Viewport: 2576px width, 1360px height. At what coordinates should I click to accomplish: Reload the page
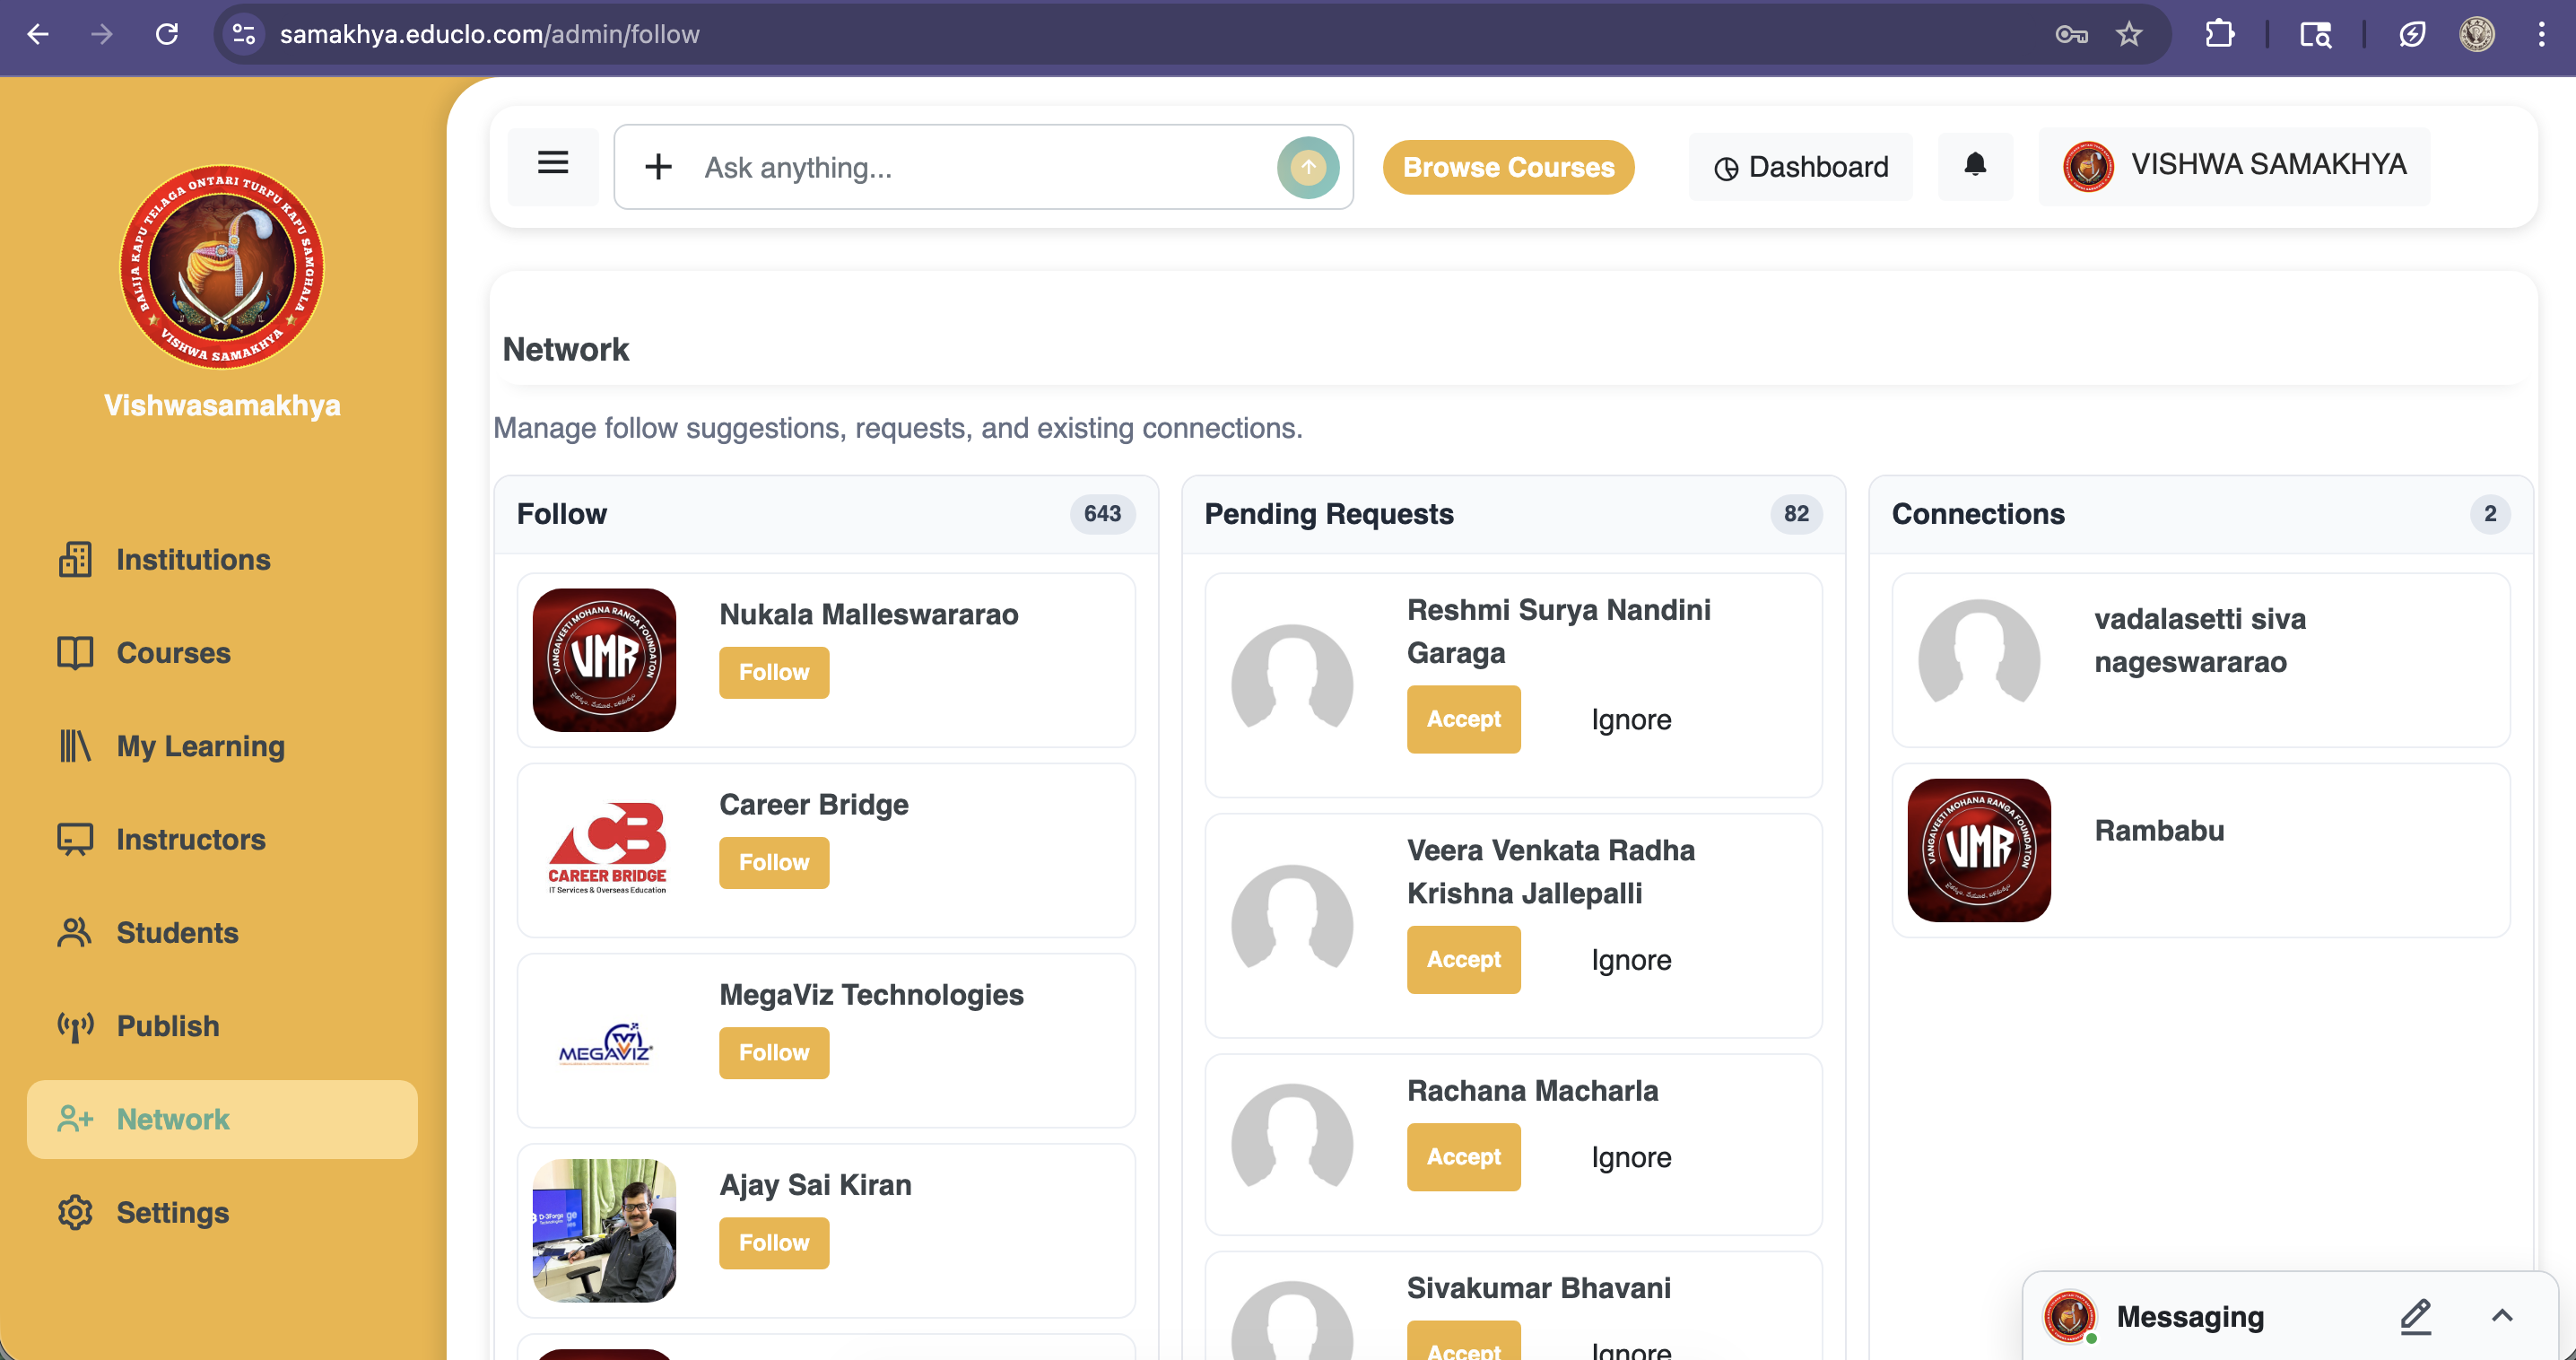click(167, 34)
